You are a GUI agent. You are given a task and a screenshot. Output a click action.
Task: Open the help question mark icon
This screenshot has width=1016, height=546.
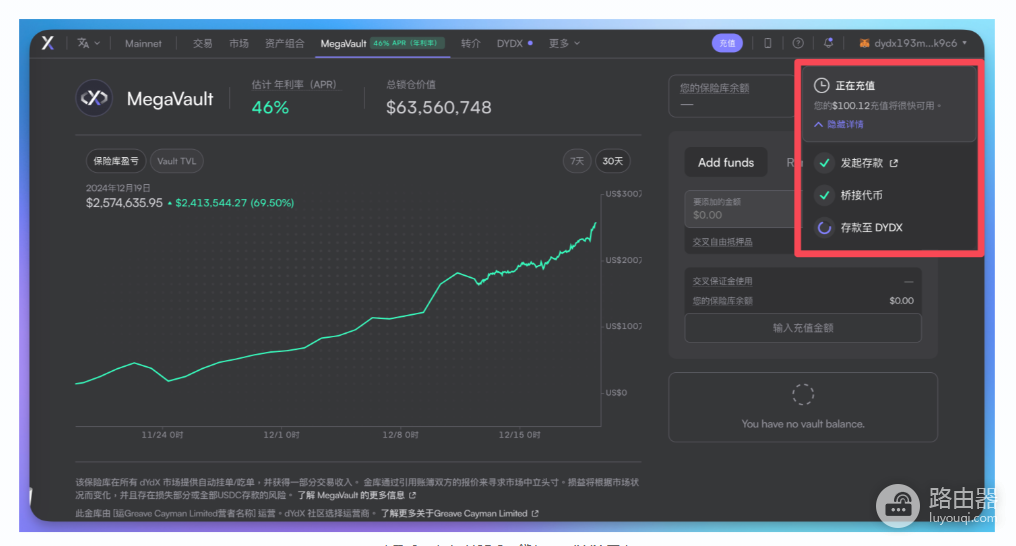(x=798, y=43)
